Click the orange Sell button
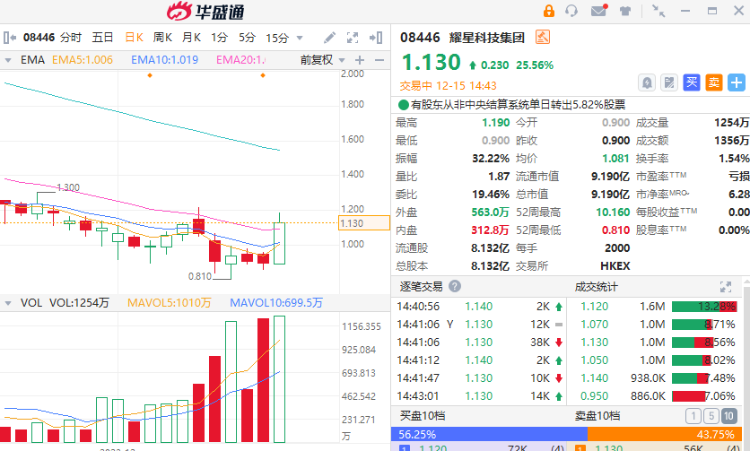The width and height of the screenshot is (750, 451). tap(714, 83)
